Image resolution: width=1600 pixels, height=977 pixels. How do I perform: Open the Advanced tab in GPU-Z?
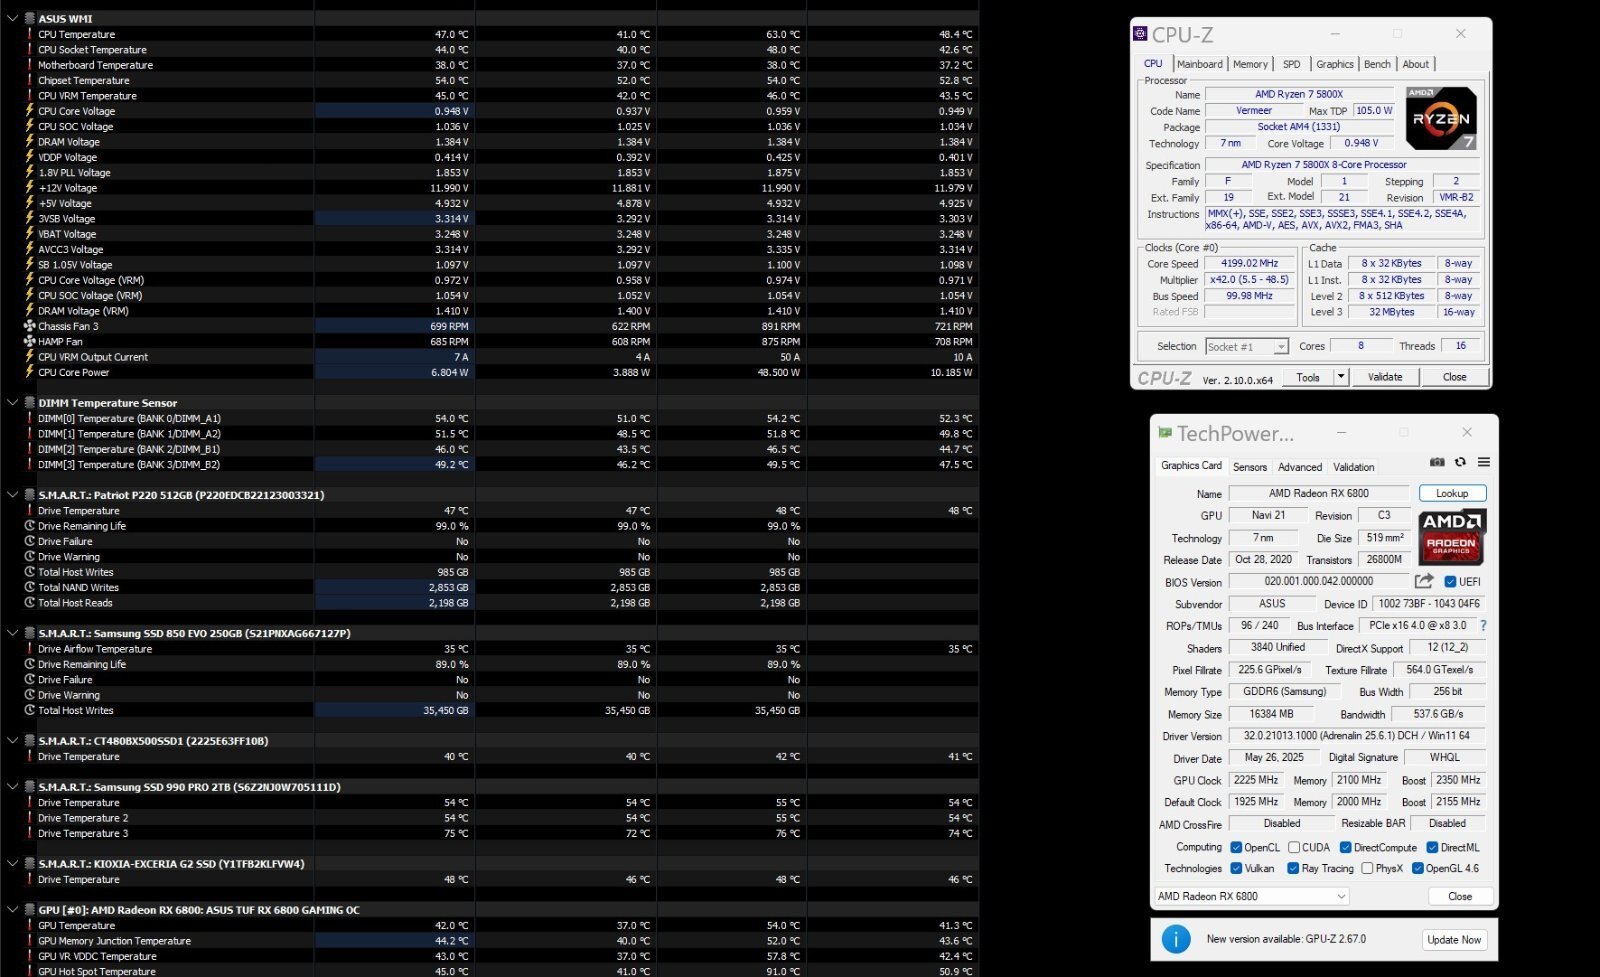tap(1300, 467)
